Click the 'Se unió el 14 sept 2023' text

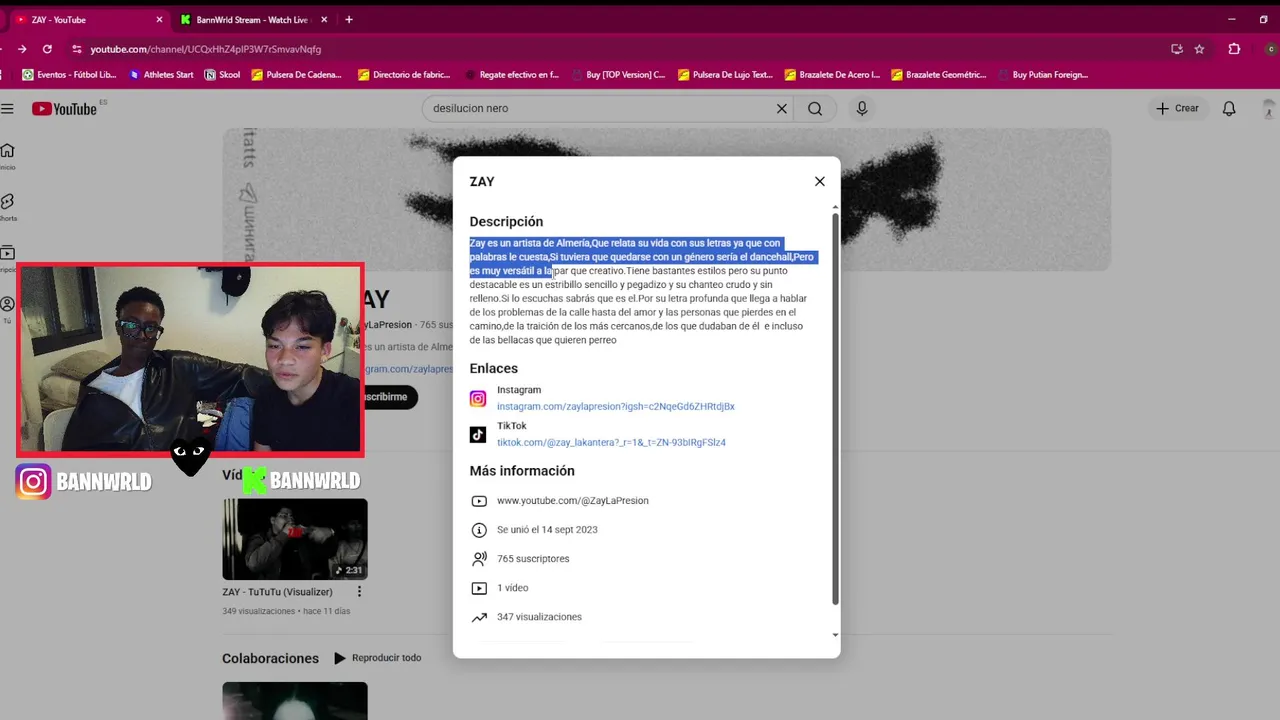[547, 530]
